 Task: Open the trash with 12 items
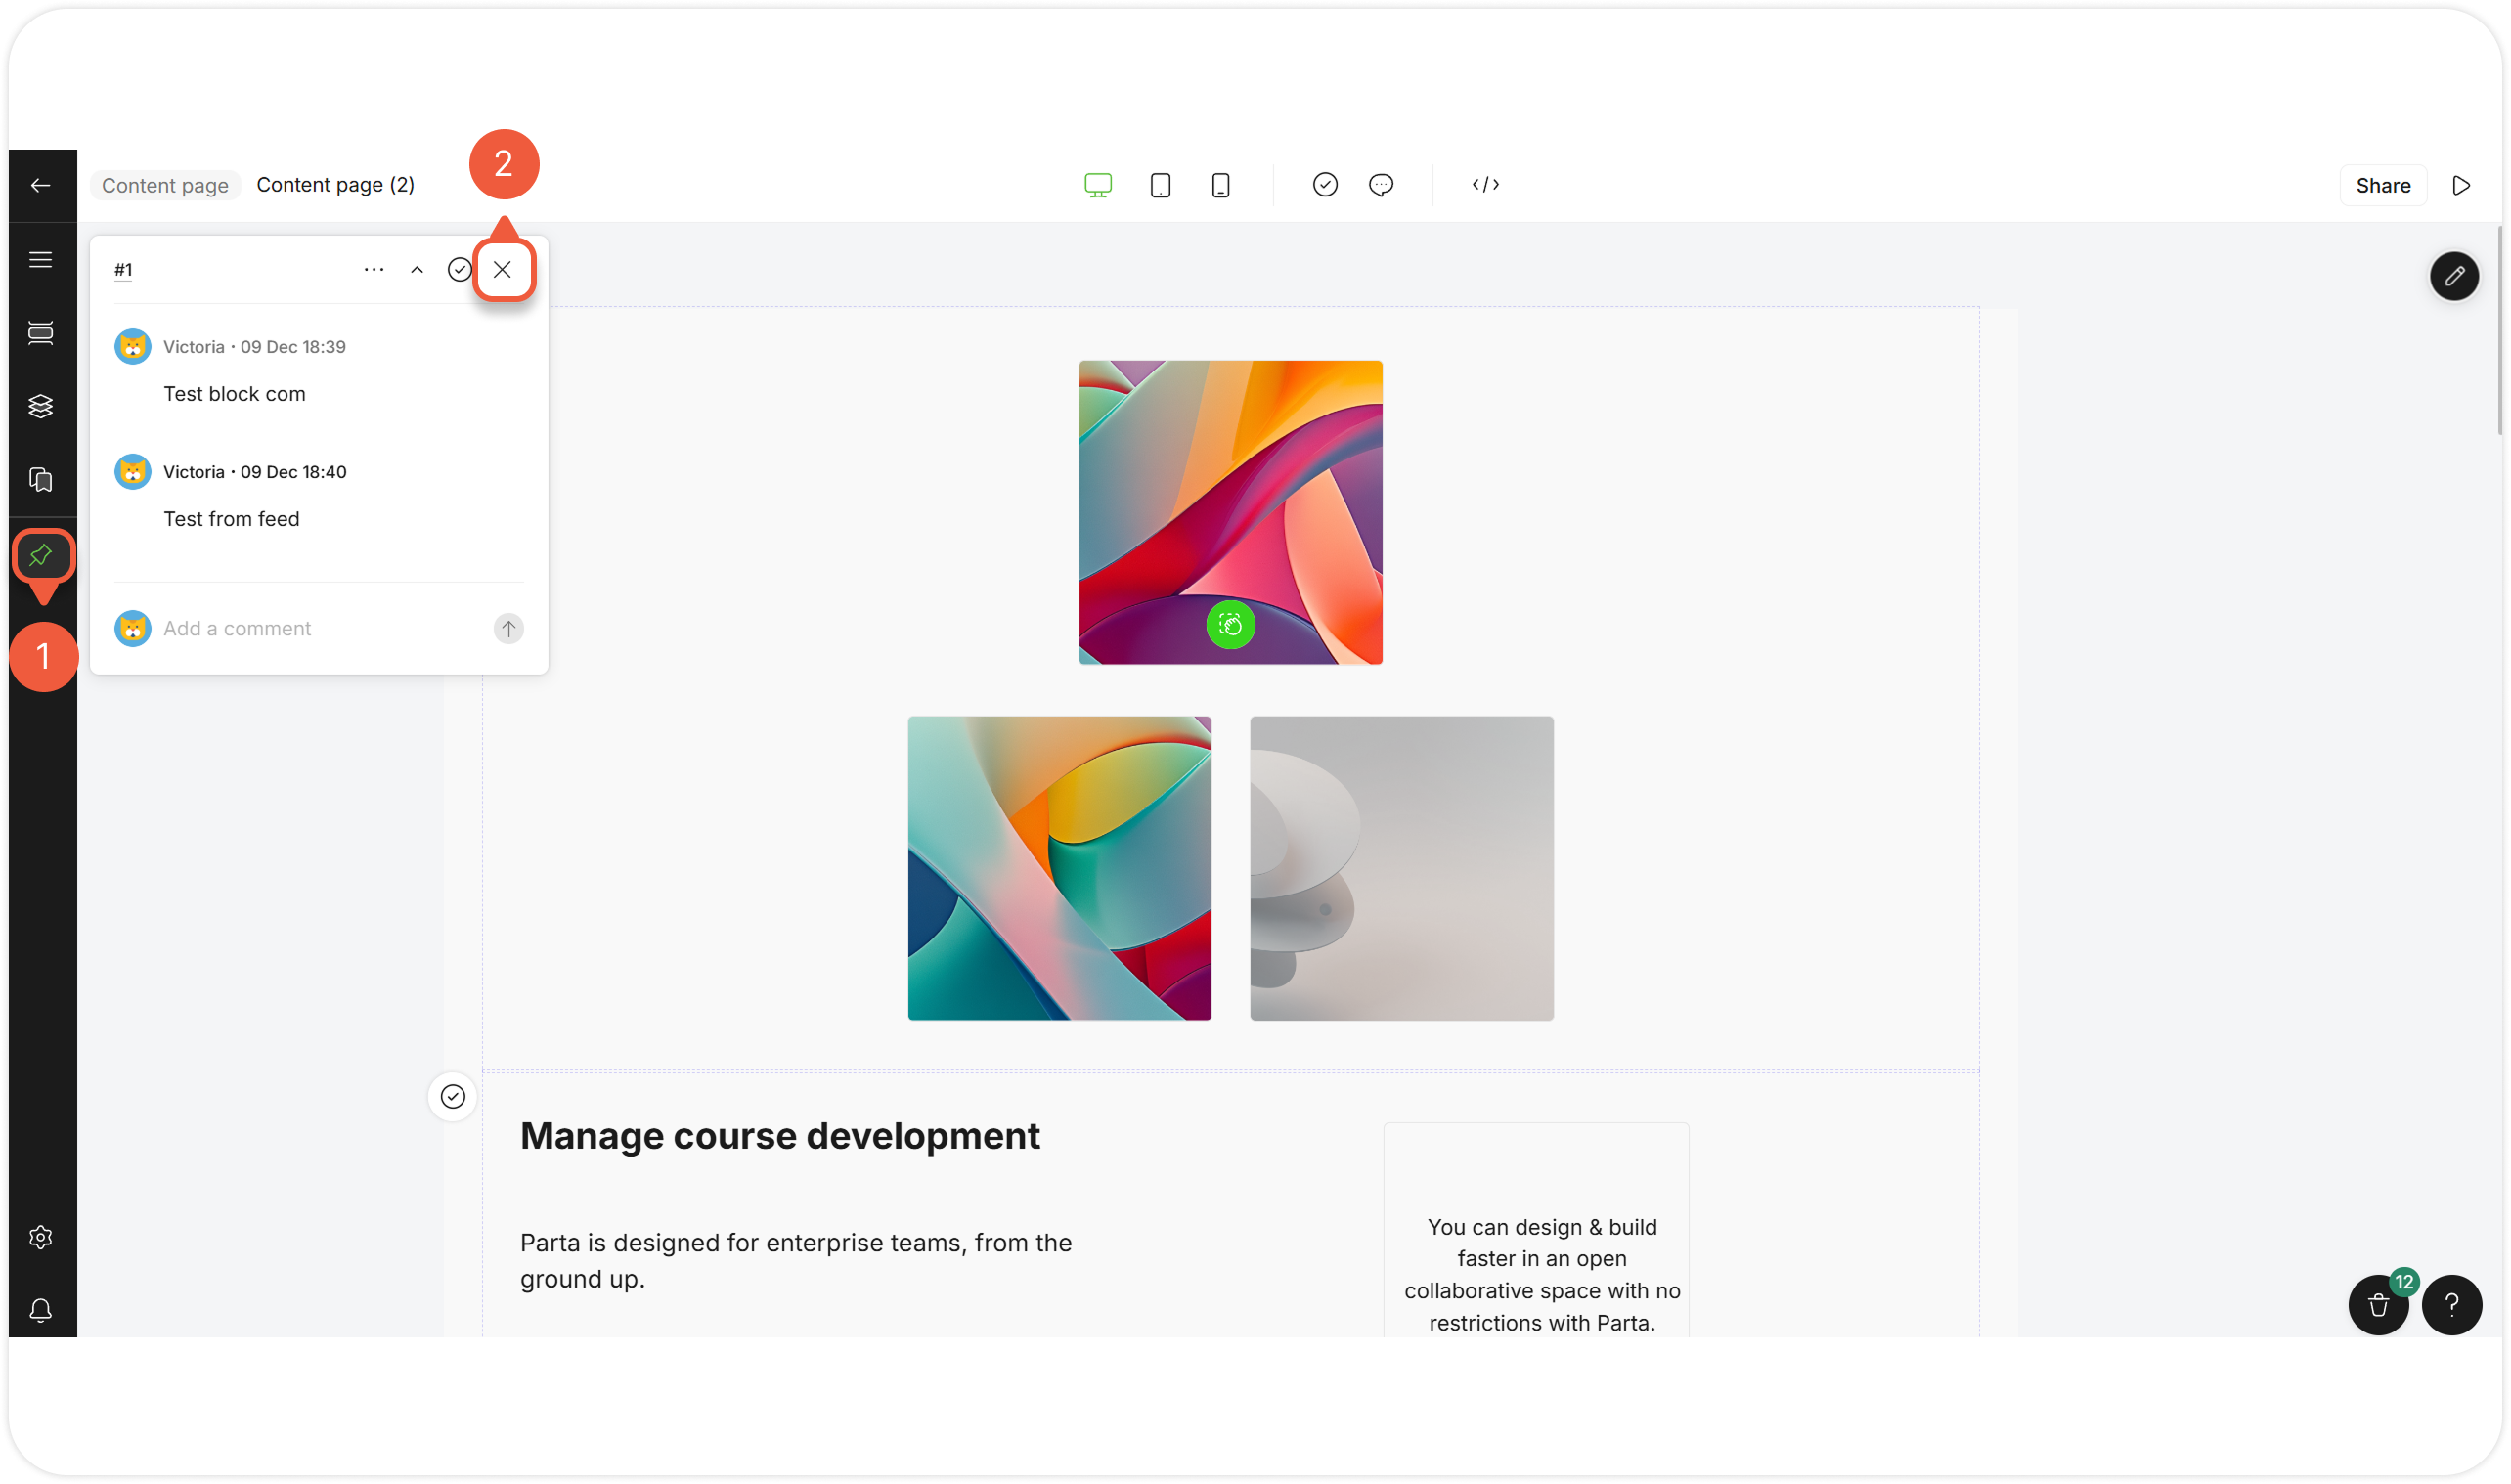pyautogui.click(x=2378, y=1304)
